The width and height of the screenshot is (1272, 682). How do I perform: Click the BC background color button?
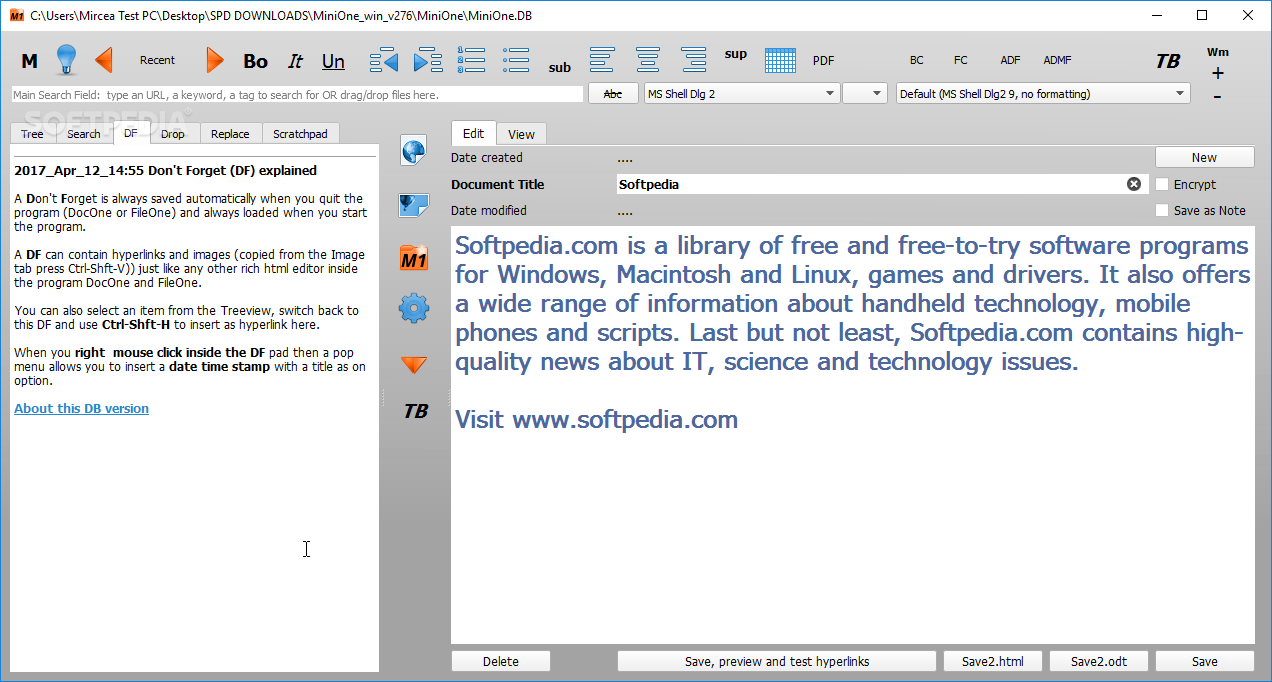(x=917, y=60)
